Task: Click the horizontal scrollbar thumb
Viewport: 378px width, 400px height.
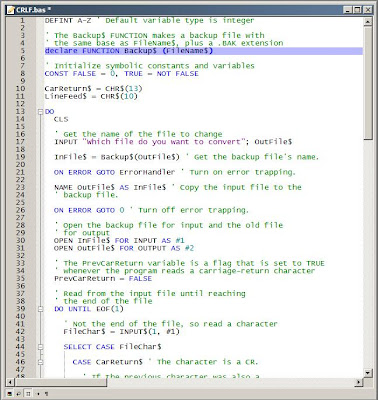Action: click(60, 382)
